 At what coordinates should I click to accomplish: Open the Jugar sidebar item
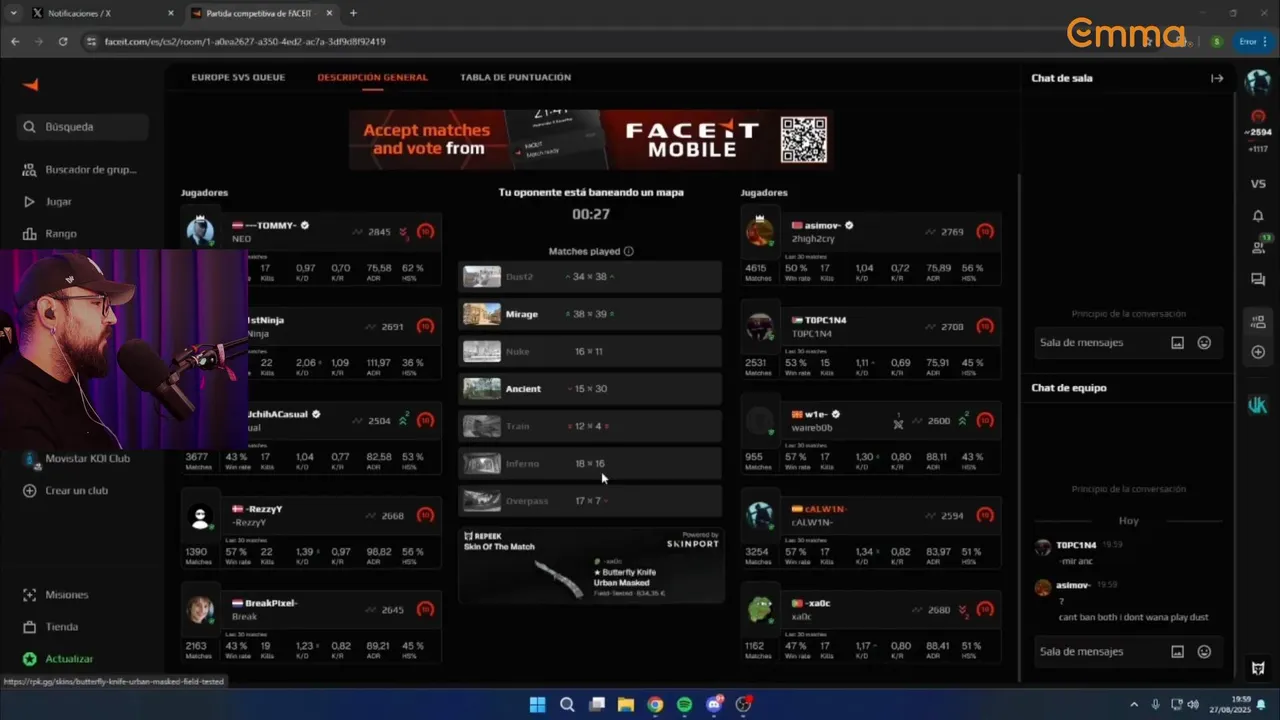tap(47, 201)
